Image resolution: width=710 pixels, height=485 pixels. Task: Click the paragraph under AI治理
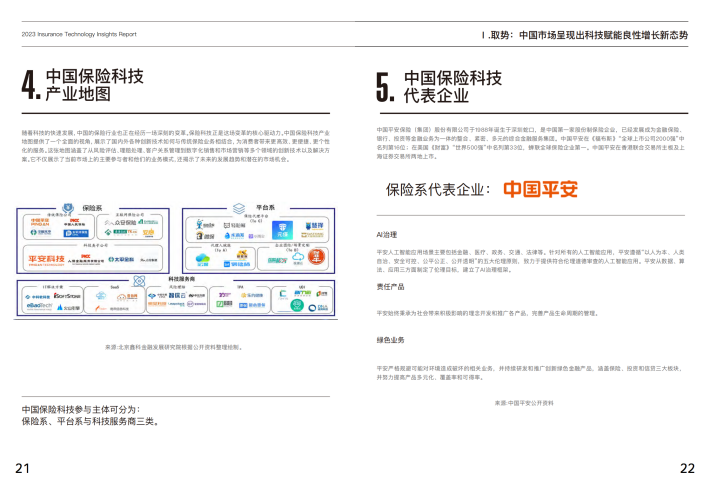coord(531,261)
